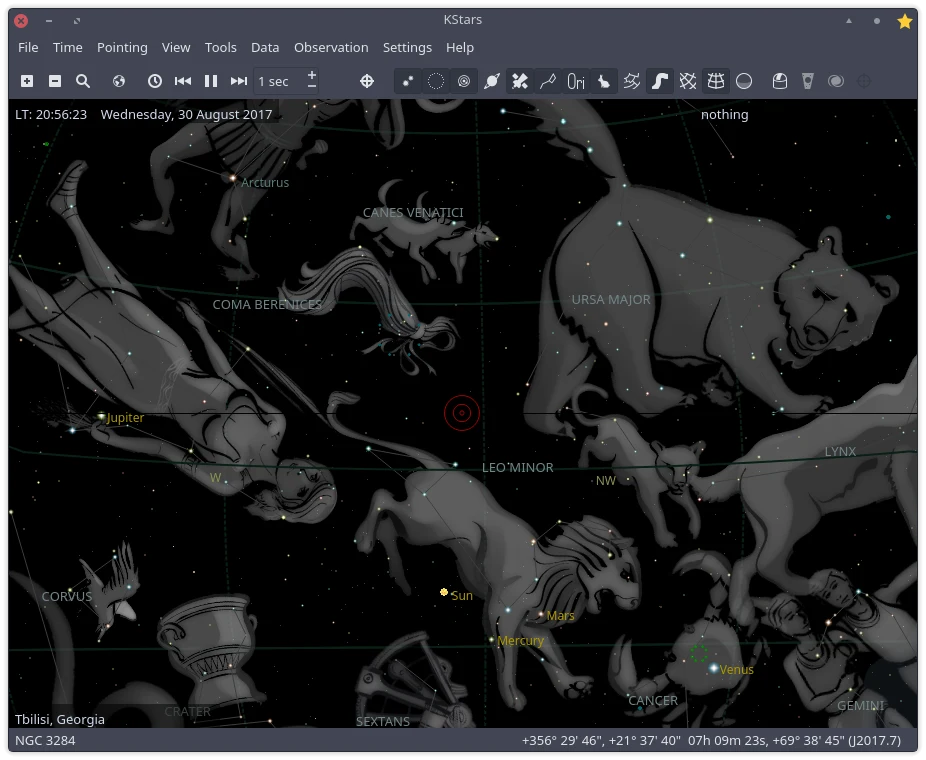Screen dimensions: 926x760
Task: Click the NGC 3284 status bar text
Action: (45, 741)
